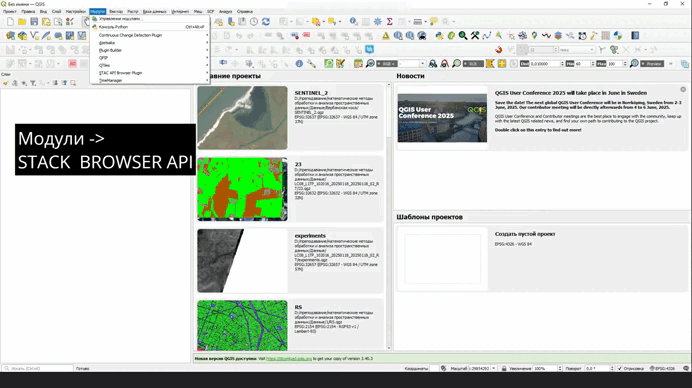This screenshot has width=692, height=388.
Task: Open the Processing Toolbox gear icon
Action: pos(378,22)
